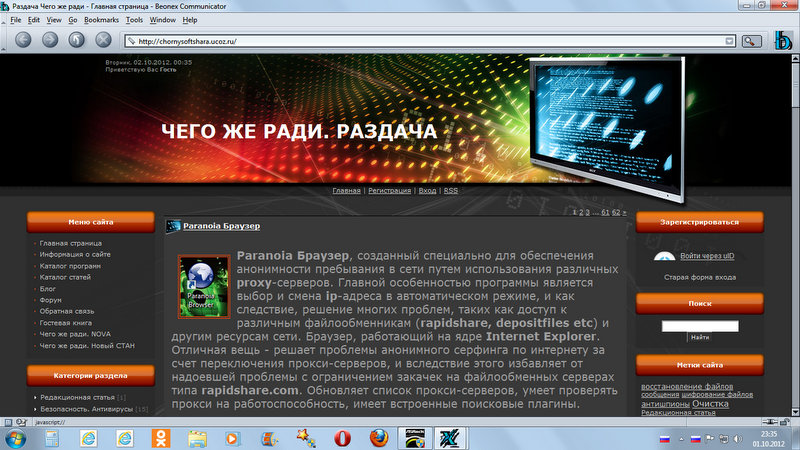This screenshot has width=800, height=450.
Task: Show hidden tray icons arrow
Action: point(681,439)
